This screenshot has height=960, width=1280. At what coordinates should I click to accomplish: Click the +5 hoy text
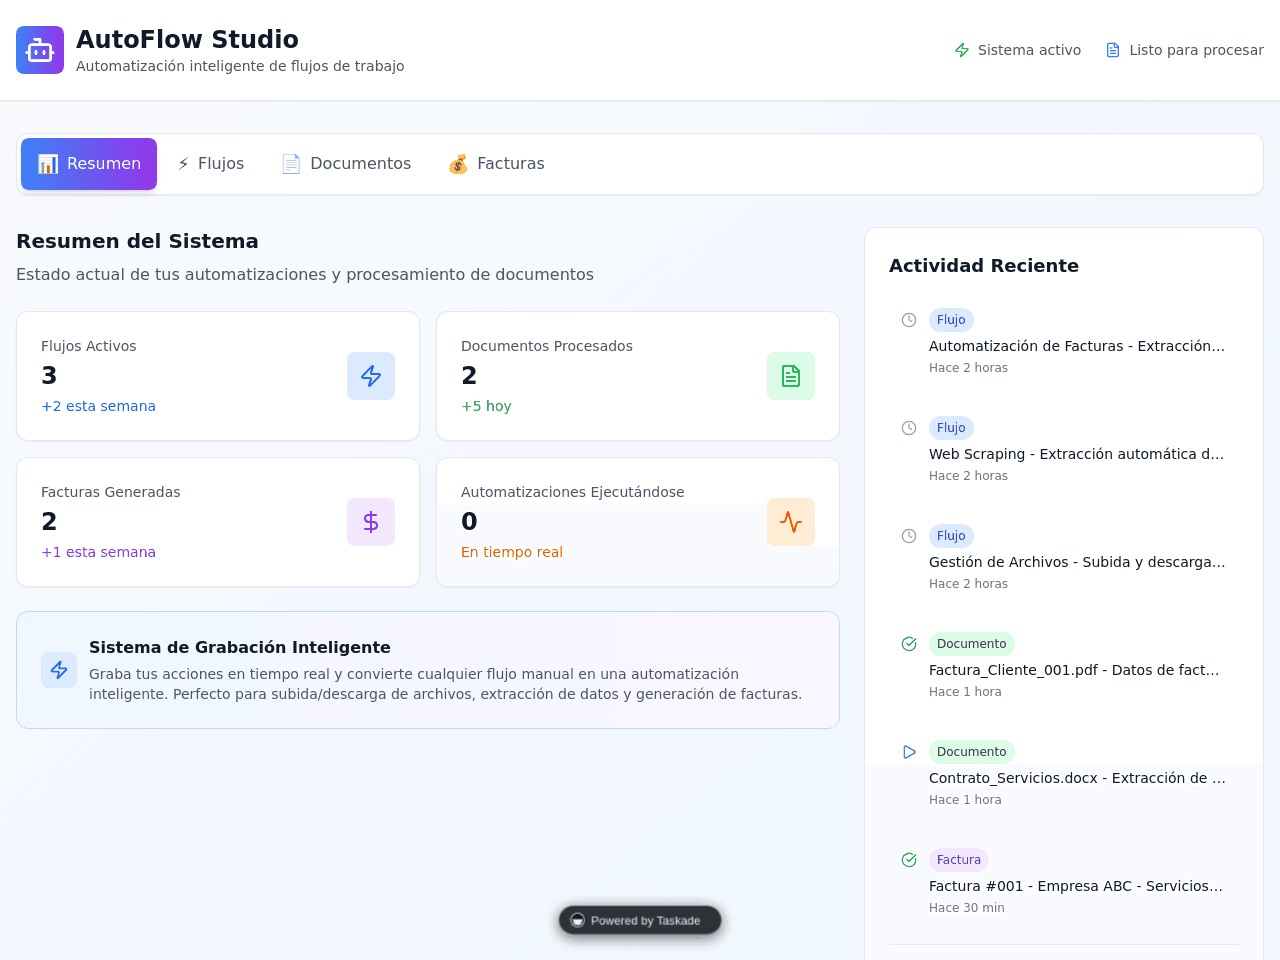click(486, 406)
